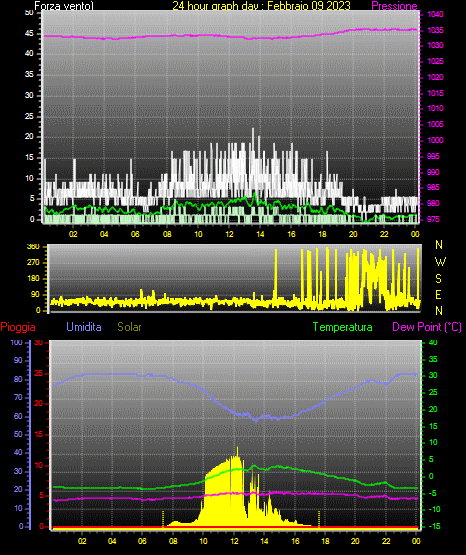This screenshot has height=555, width=466.
Task: Click the E wind direction label
Action: click(x=438, y=294)
